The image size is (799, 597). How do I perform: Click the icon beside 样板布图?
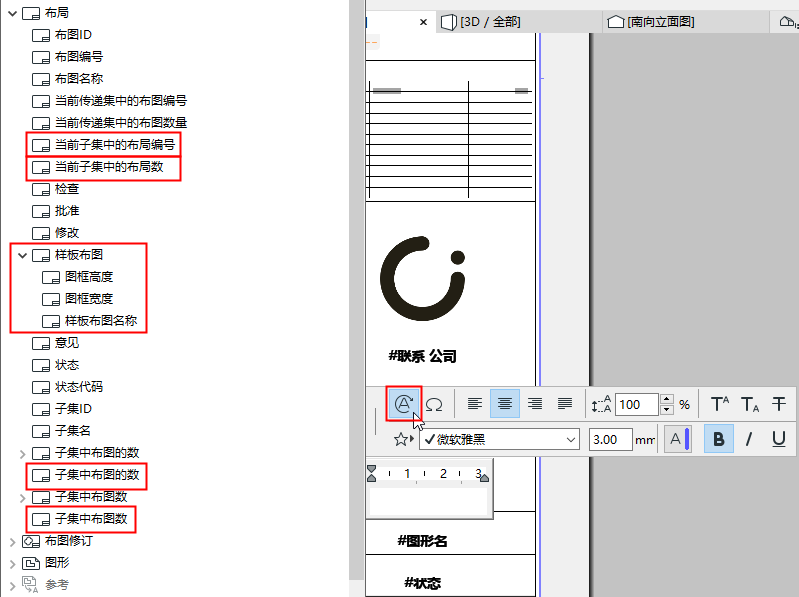41,255
